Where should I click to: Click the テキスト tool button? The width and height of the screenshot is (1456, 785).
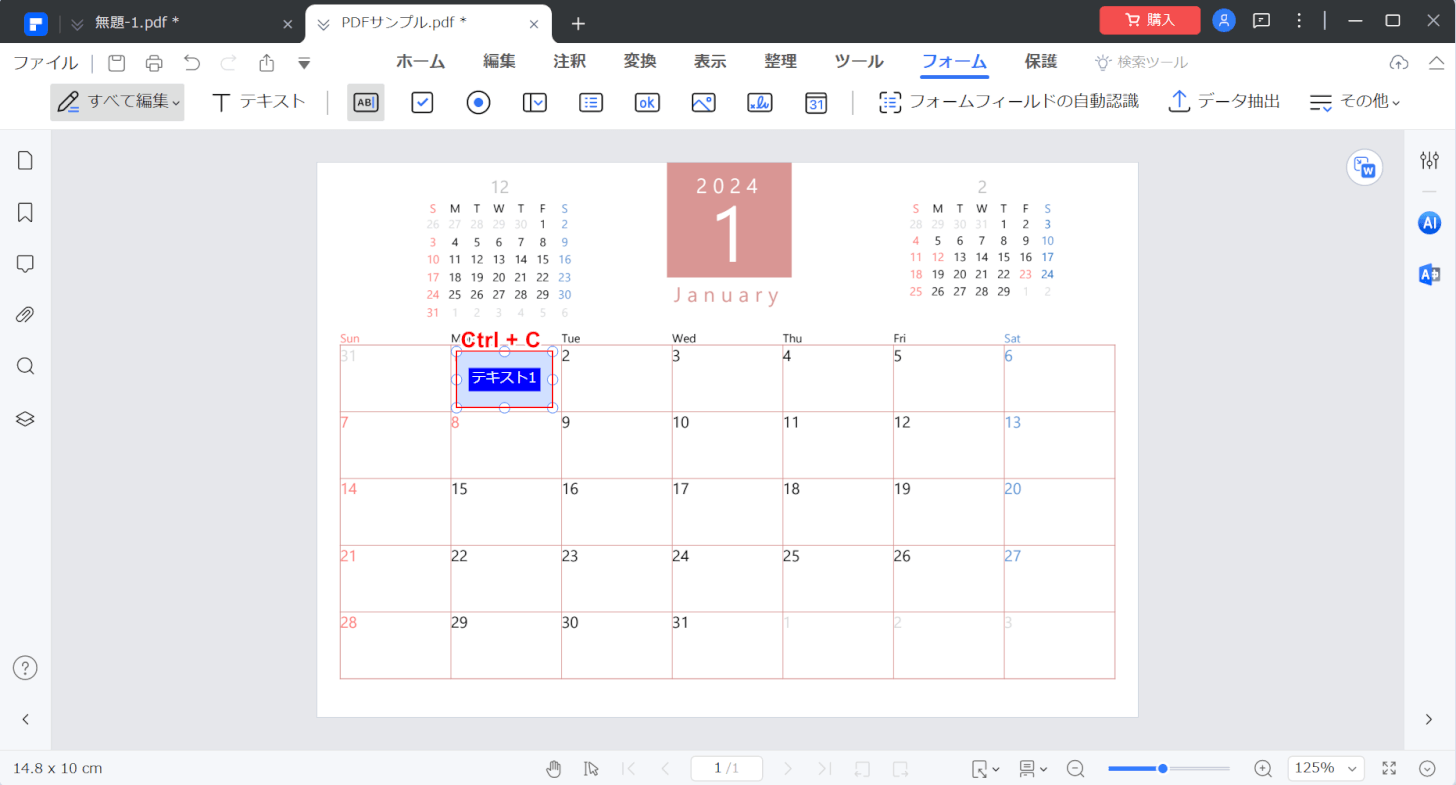(x=259, y=102)
